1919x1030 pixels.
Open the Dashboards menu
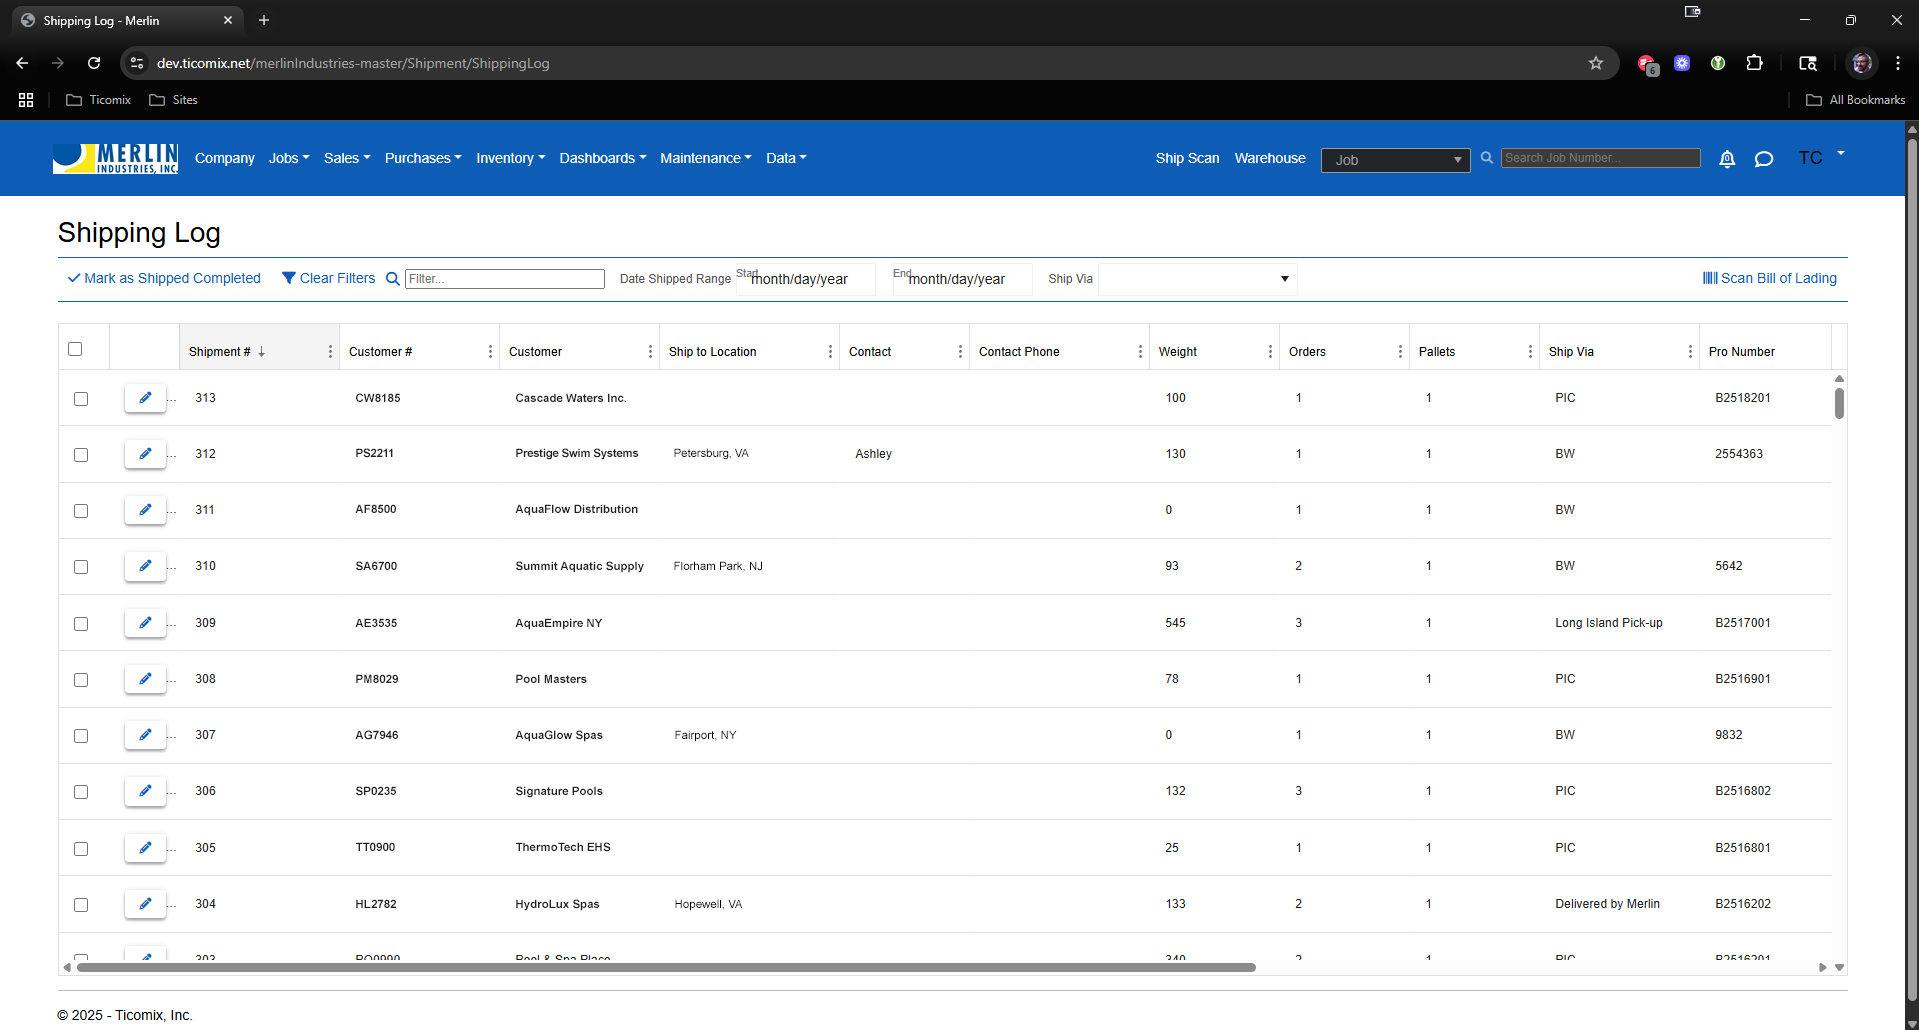click(x=602, y=158)
